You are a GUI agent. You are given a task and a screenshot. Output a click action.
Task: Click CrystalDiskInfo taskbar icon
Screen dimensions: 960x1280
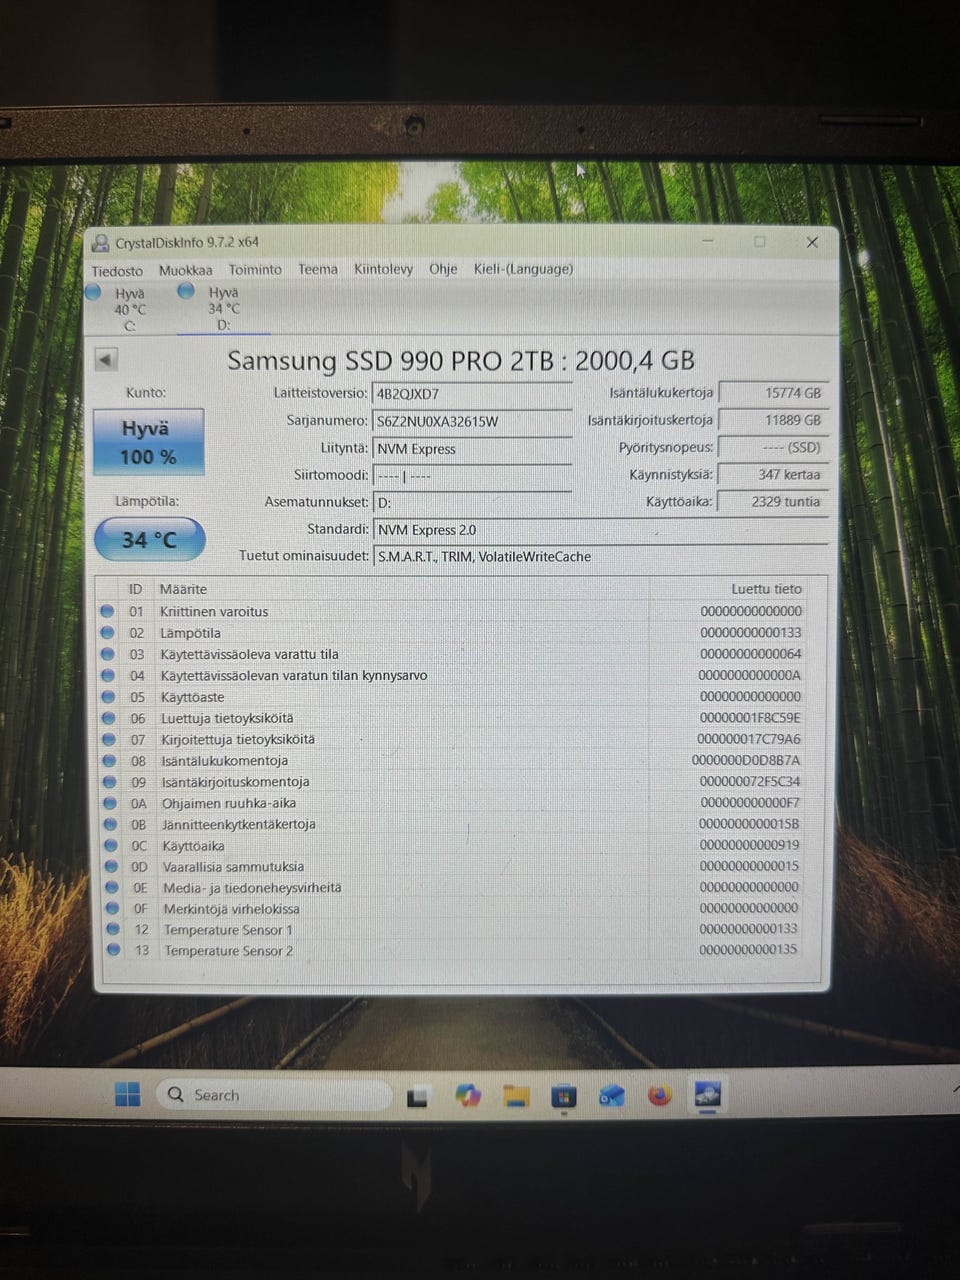(708, 1095)
